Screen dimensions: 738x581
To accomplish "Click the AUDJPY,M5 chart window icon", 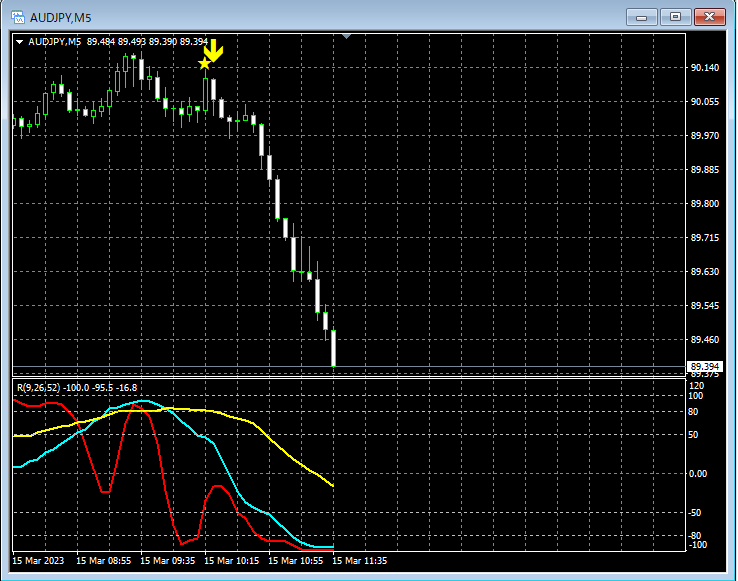I will click(17, 17).
